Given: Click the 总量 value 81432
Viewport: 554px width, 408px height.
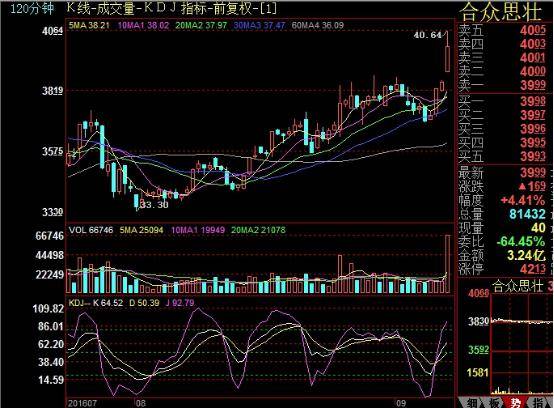Looking at the screenshot, I should (x=528, y=214).
